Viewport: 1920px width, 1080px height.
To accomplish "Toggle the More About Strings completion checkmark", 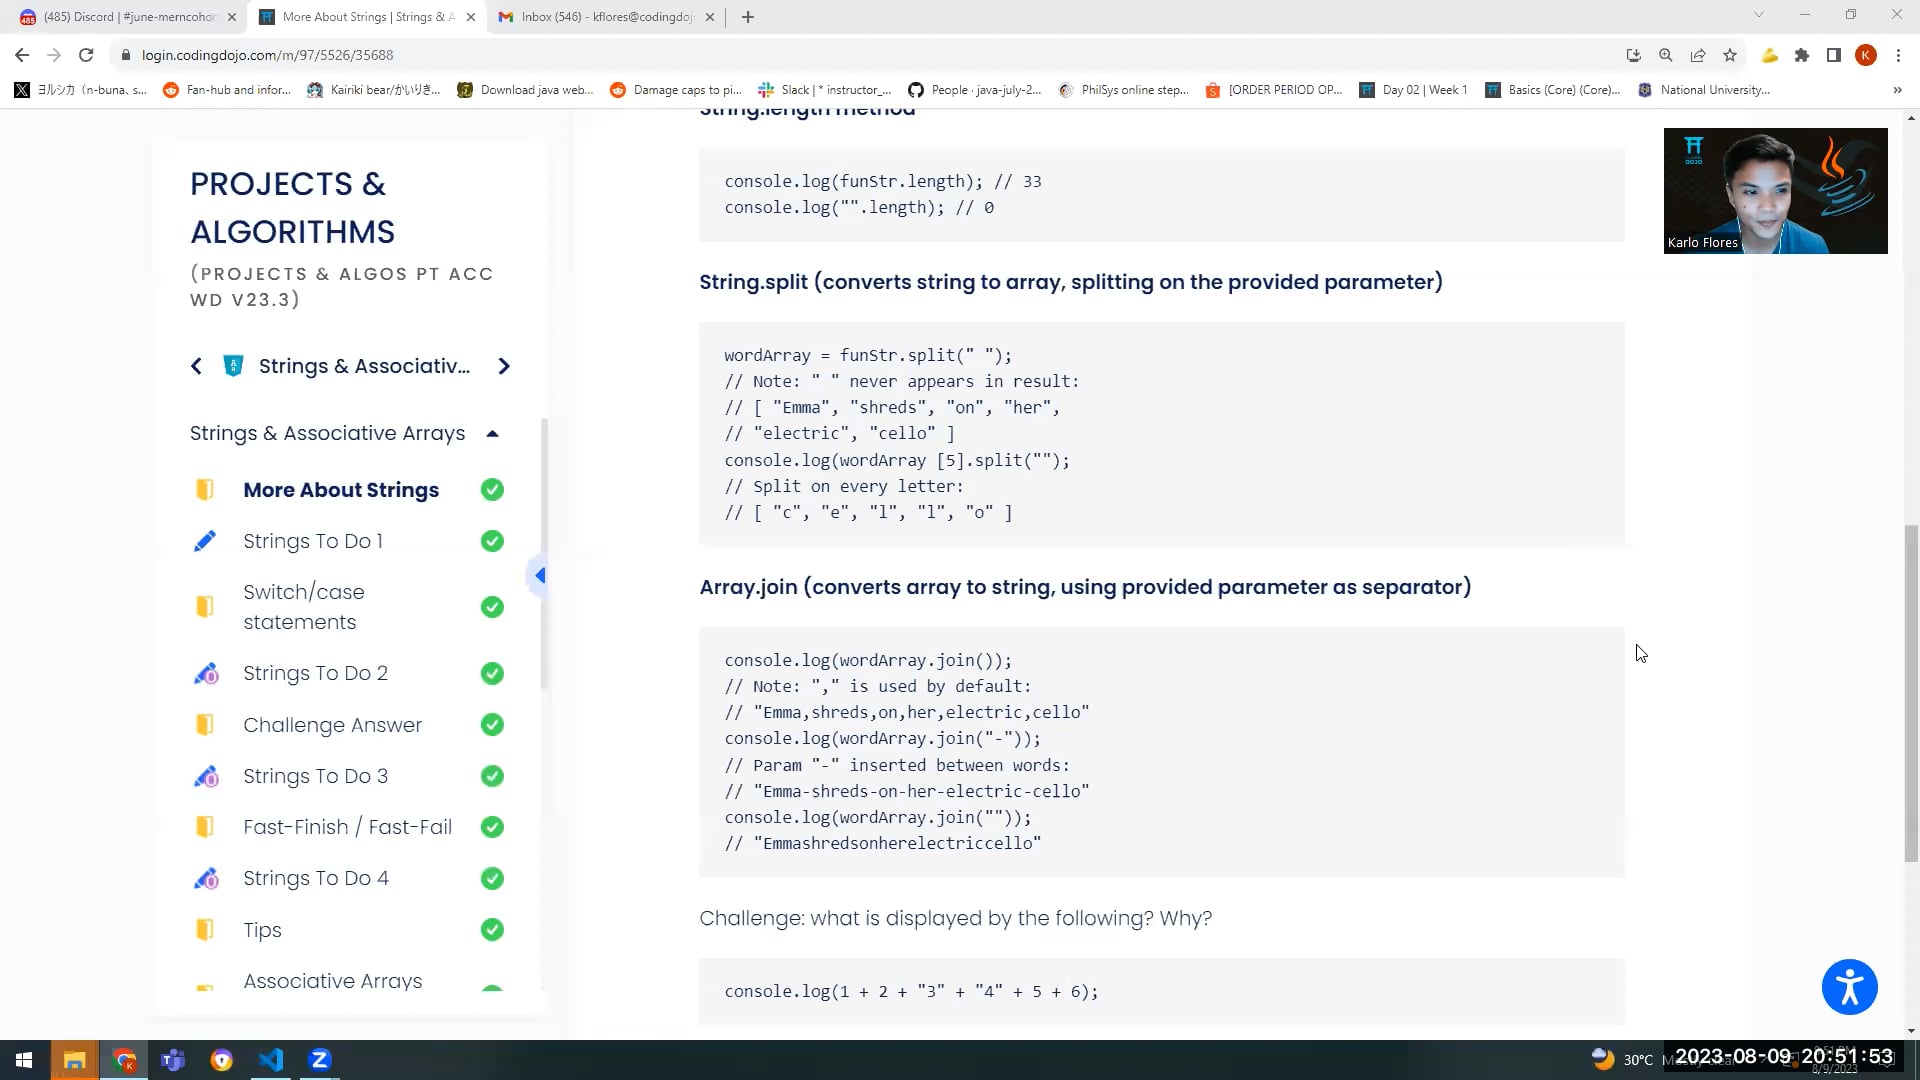I will point(492,490).
